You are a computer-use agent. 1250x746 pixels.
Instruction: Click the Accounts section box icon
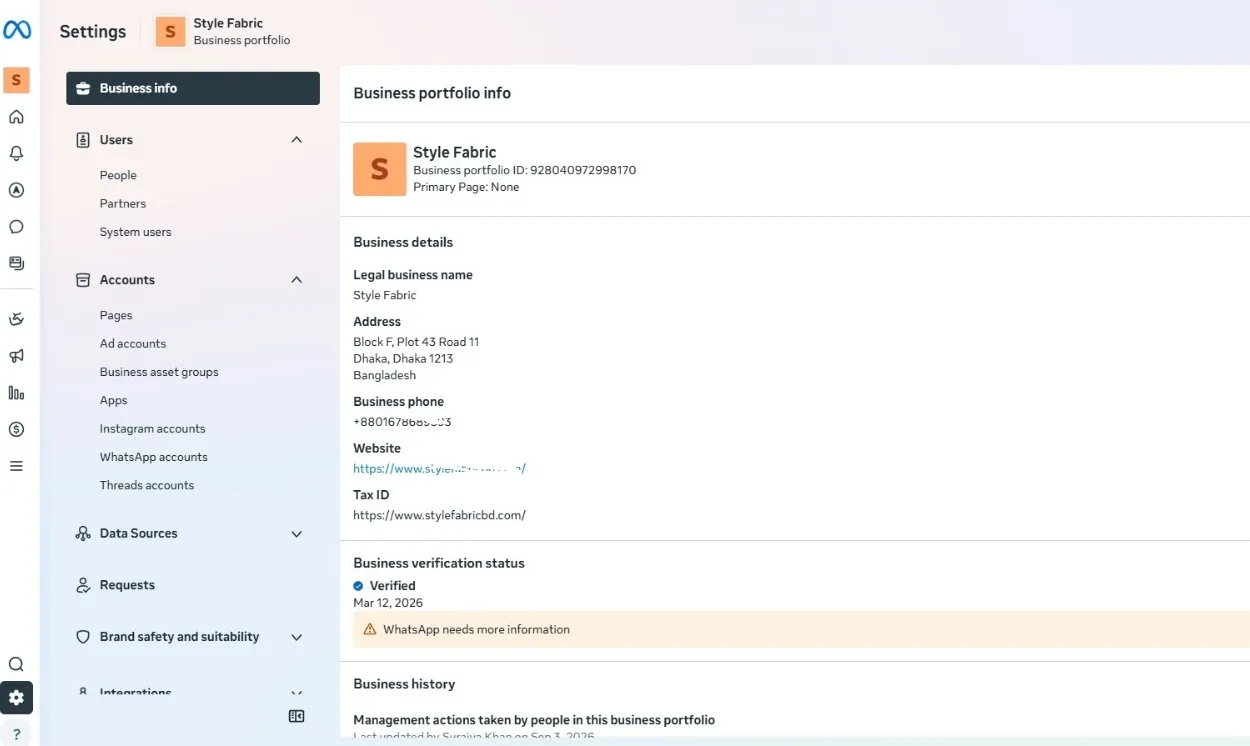click(x=83, y=280)
